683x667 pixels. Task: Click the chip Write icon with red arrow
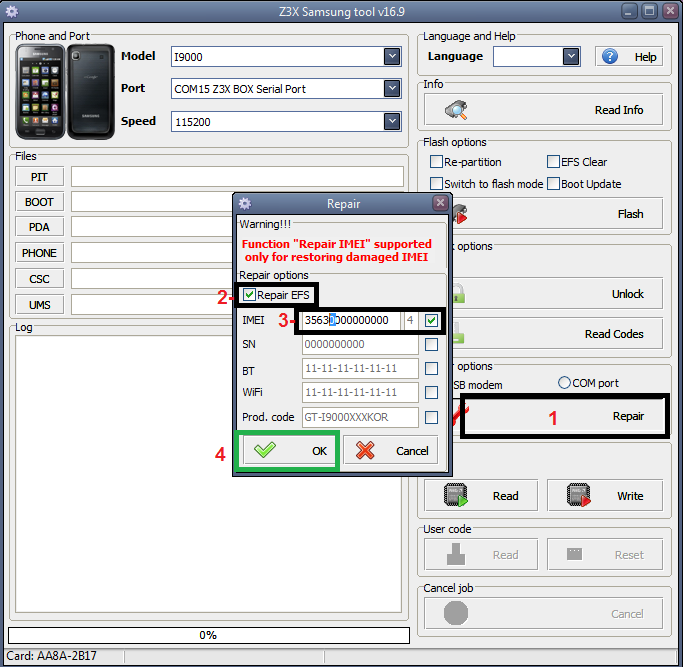coord(578,495)
